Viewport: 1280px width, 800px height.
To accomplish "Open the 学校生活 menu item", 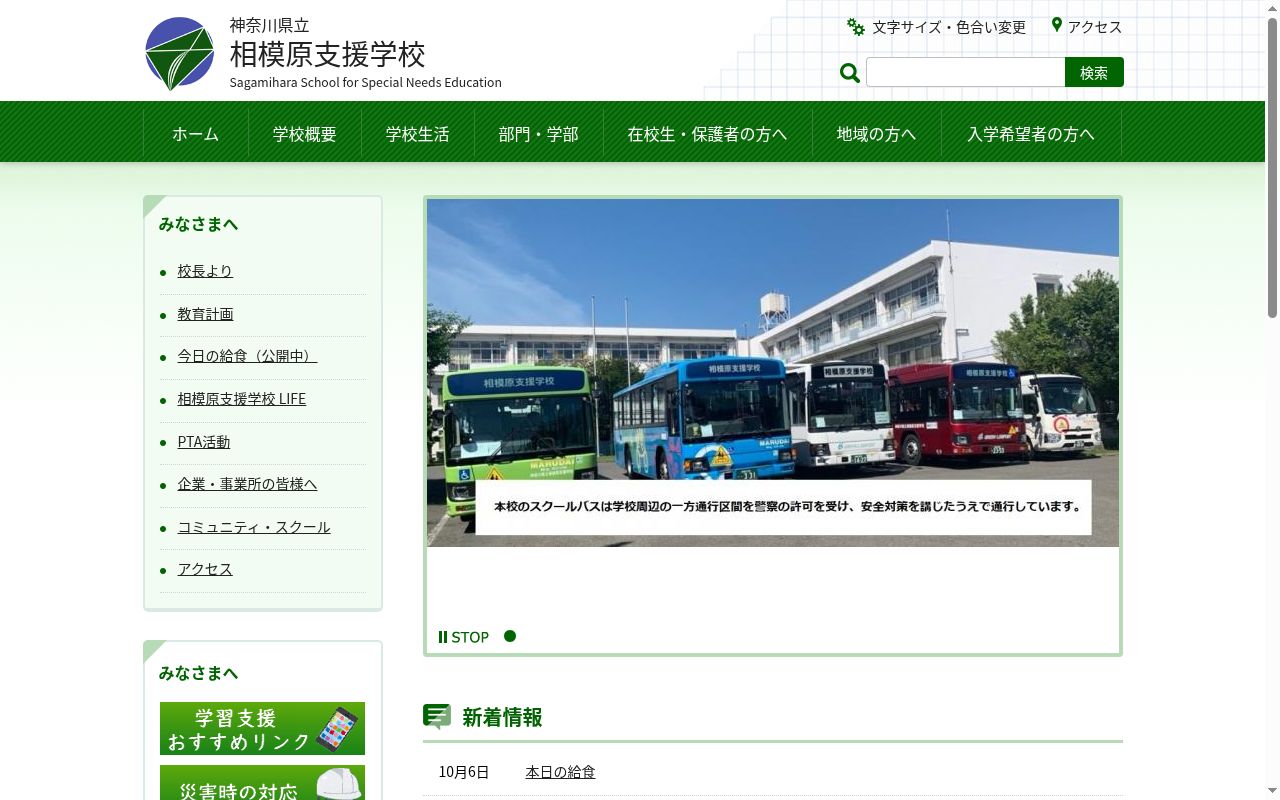I will click(x=418, y=133).
